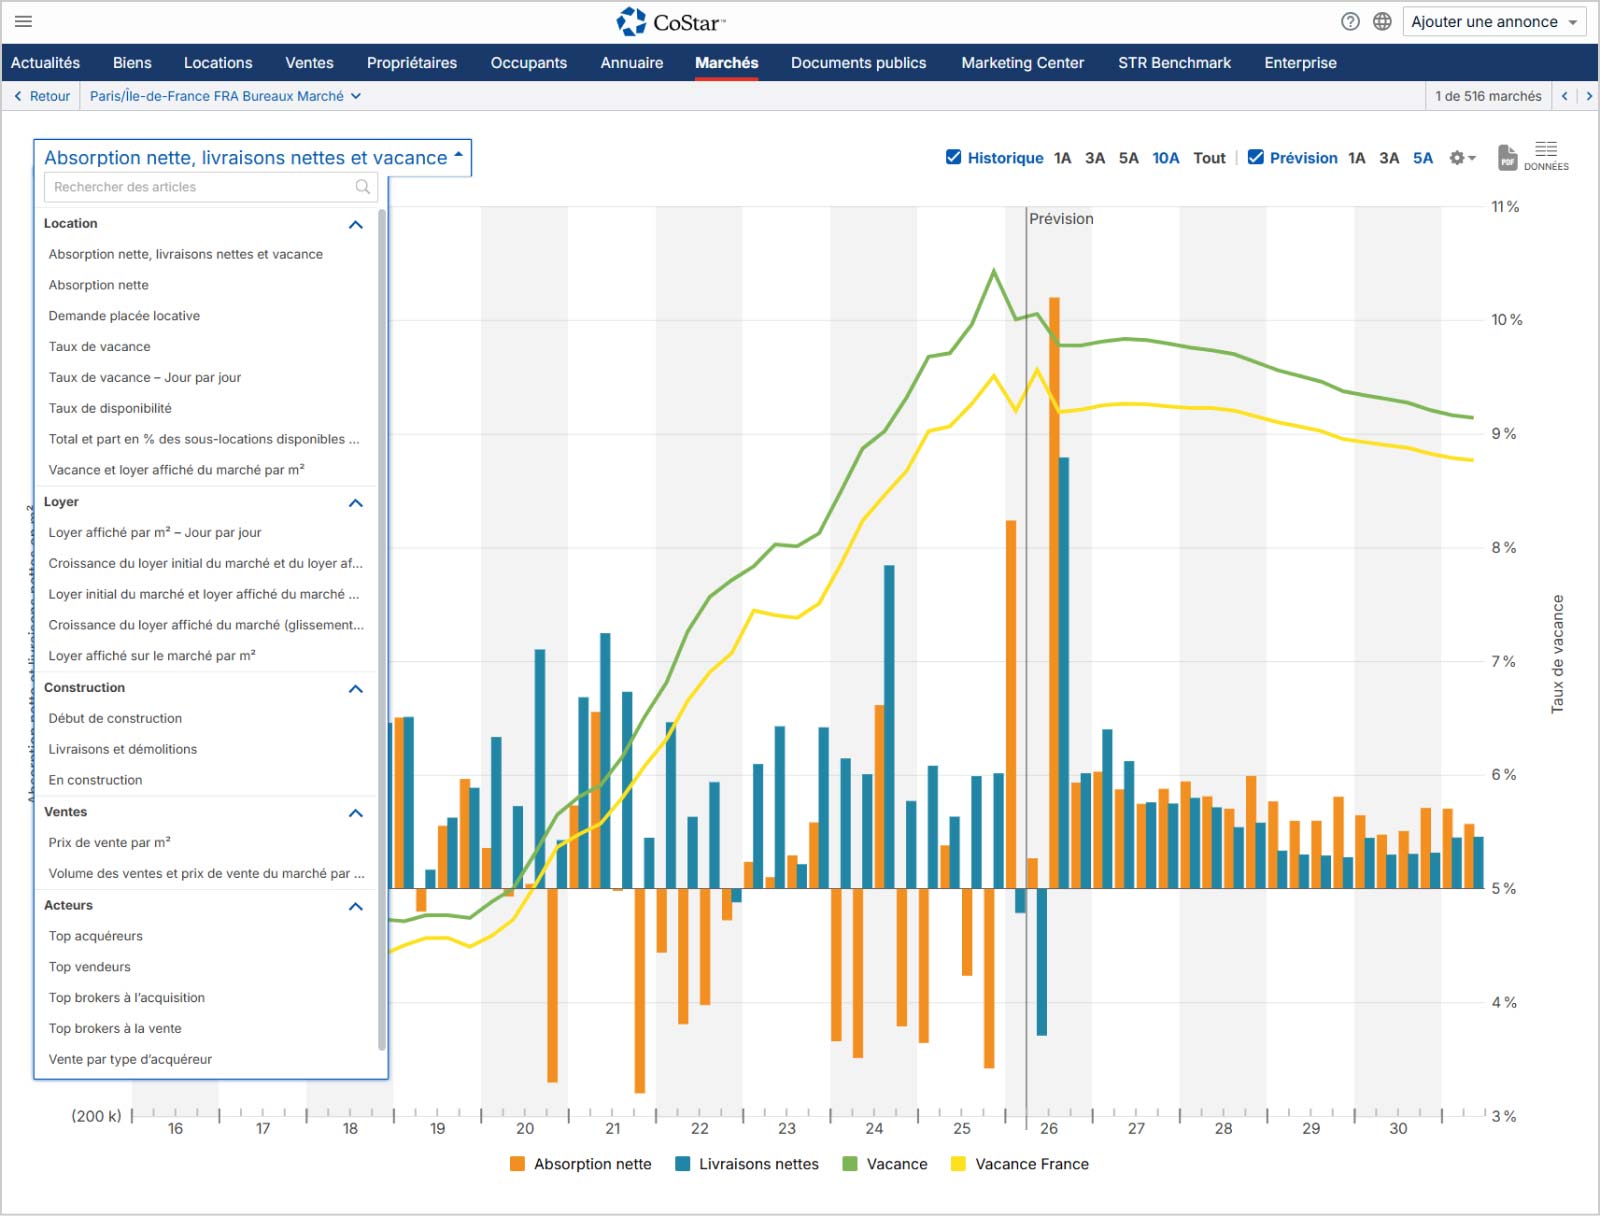Screen dimensions: 1600x1216
Task: Go to previous market arrow
Action: coord(1565,96)
